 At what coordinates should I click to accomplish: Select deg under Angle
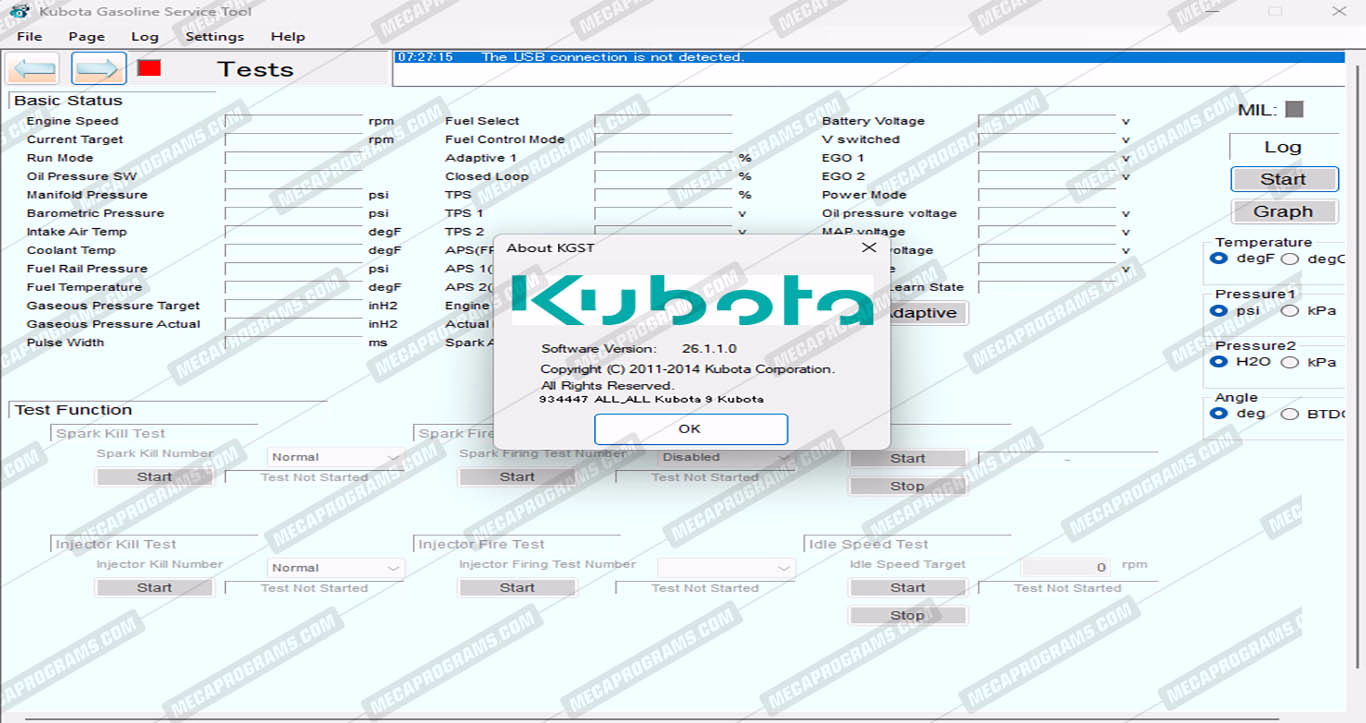(1218, 414)
